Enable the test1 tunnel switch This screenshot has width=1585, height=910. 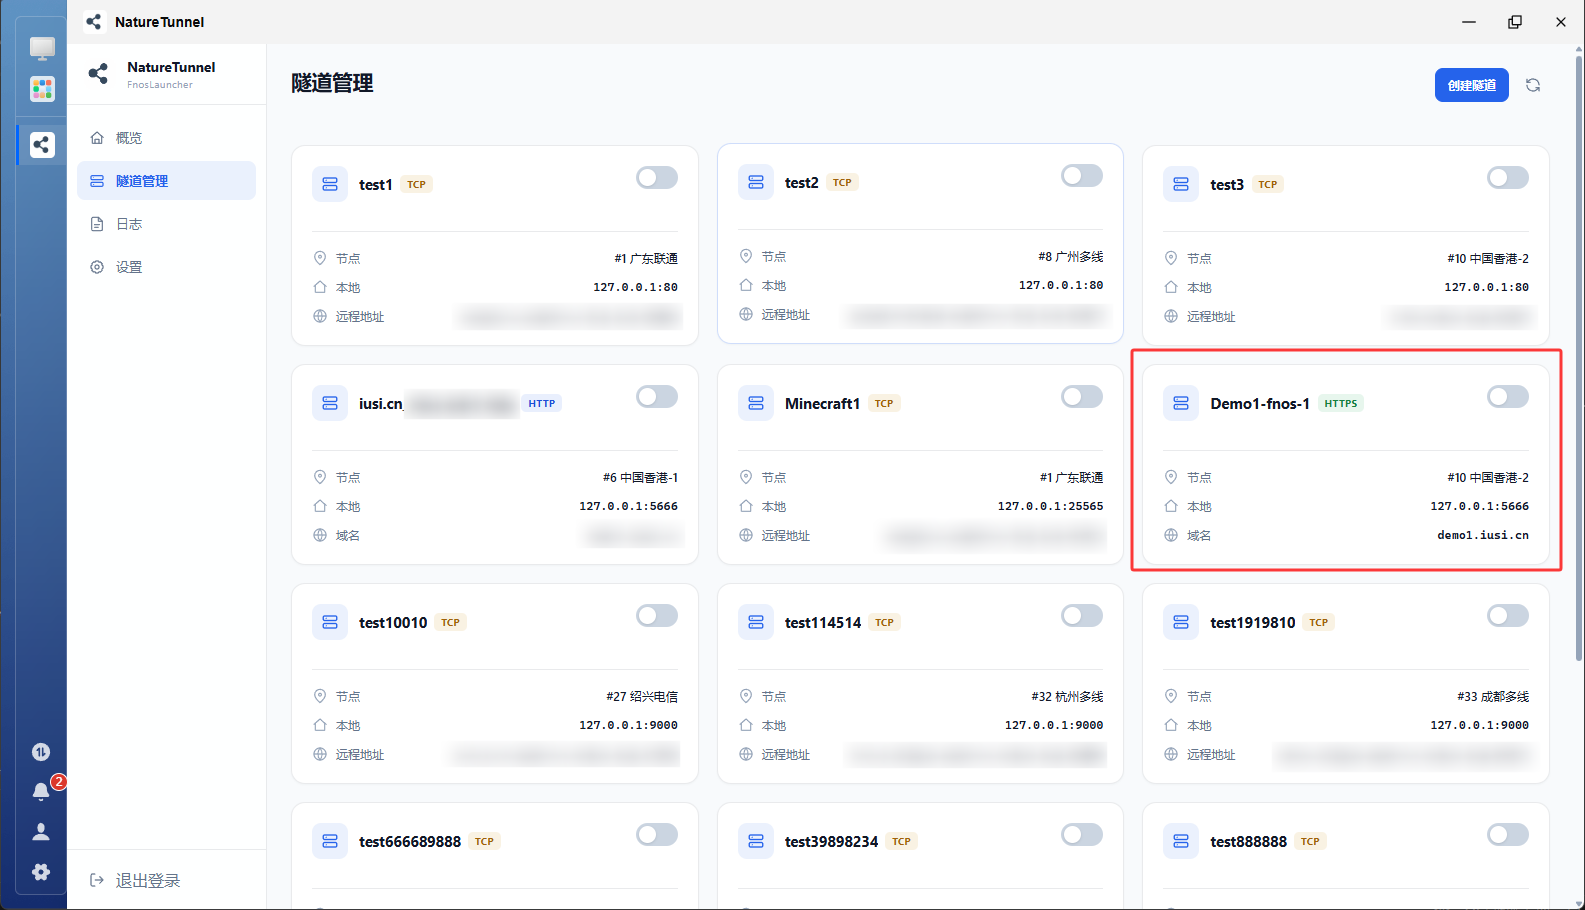click(x=657, y=177)
